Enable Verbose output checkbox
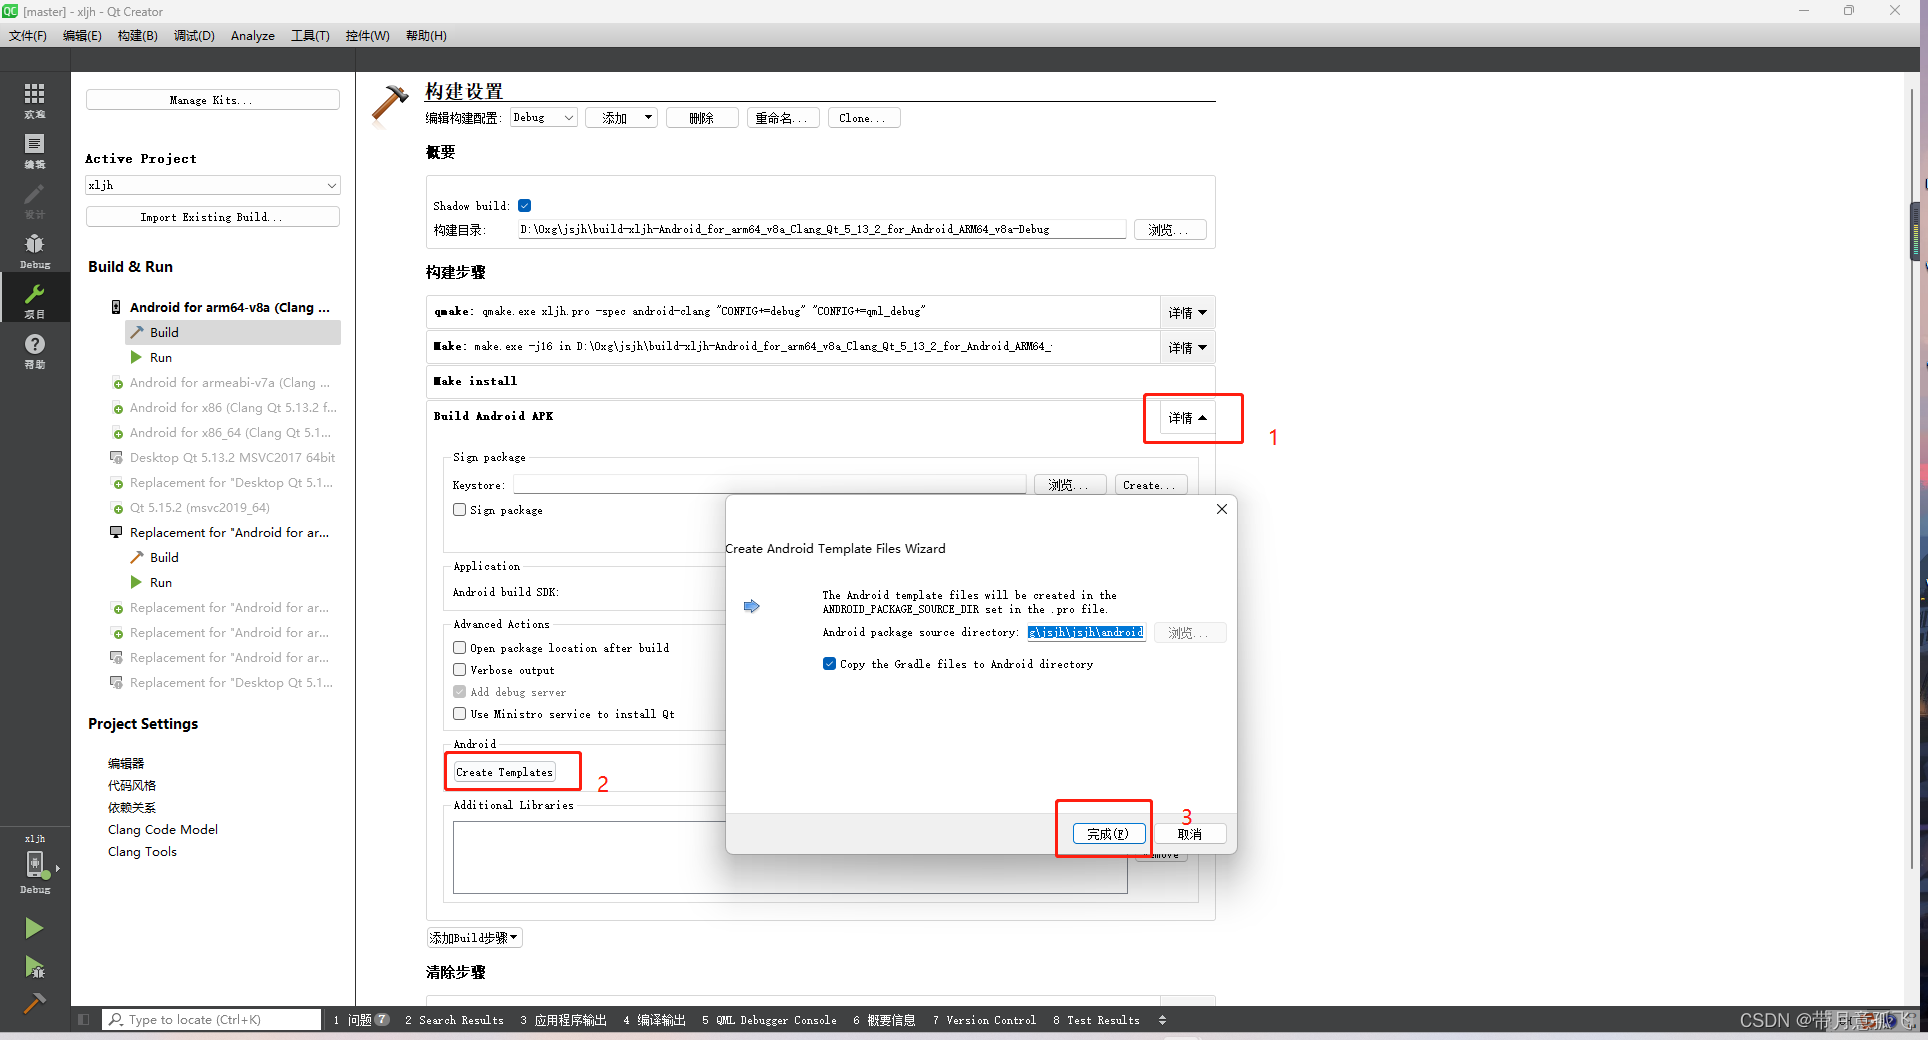1928x1040 pixels. coord(460,670)
